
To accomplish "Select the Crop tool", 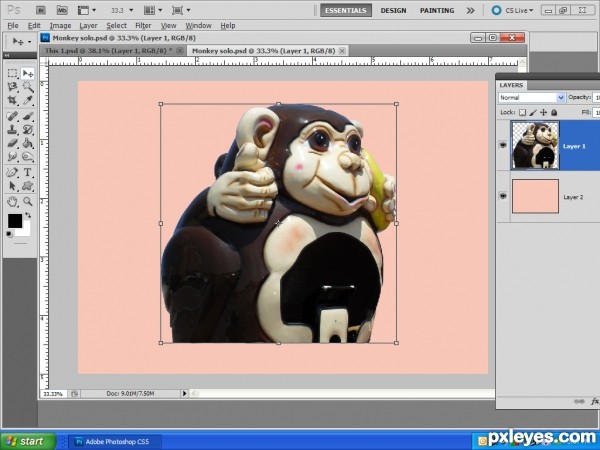I will point(13,100).
